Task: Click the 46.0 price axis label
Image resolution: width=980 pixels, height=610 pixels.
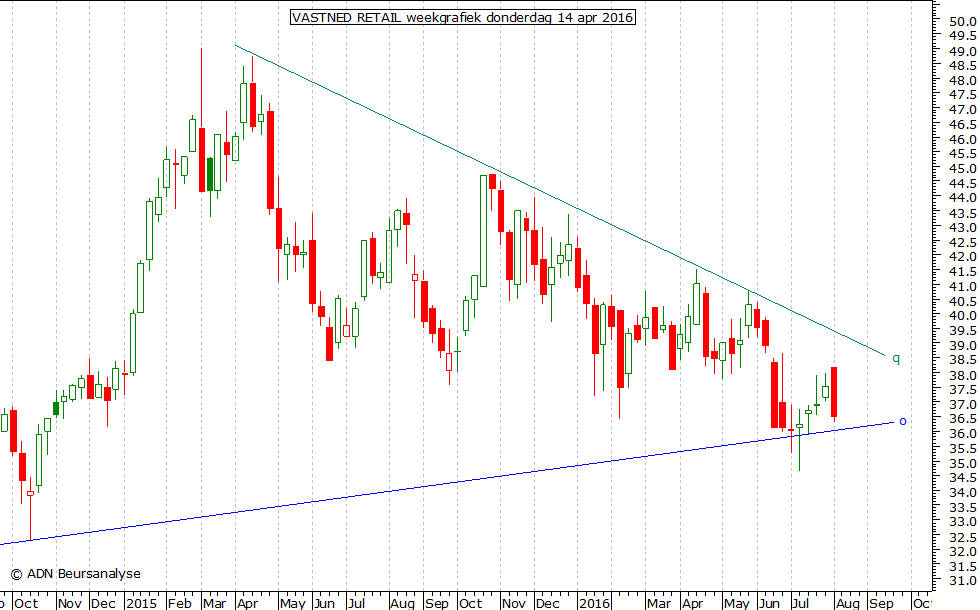Action: click(963, 139)
